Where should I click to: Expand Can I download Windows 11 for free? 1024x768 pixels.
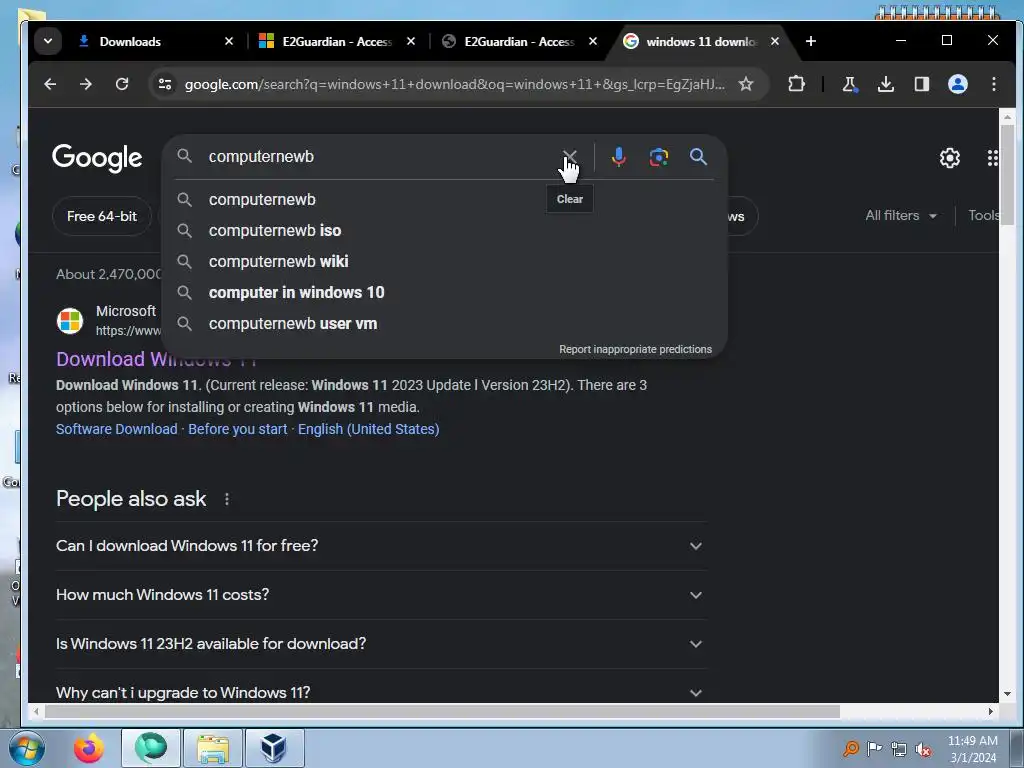point(381,546)
